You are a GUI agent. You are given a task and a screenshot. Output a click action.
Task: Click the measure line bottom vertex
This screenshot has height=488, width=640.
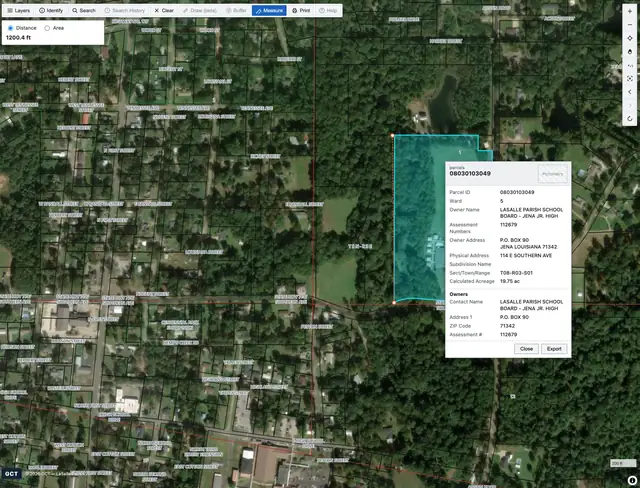(x=394, y=303)
